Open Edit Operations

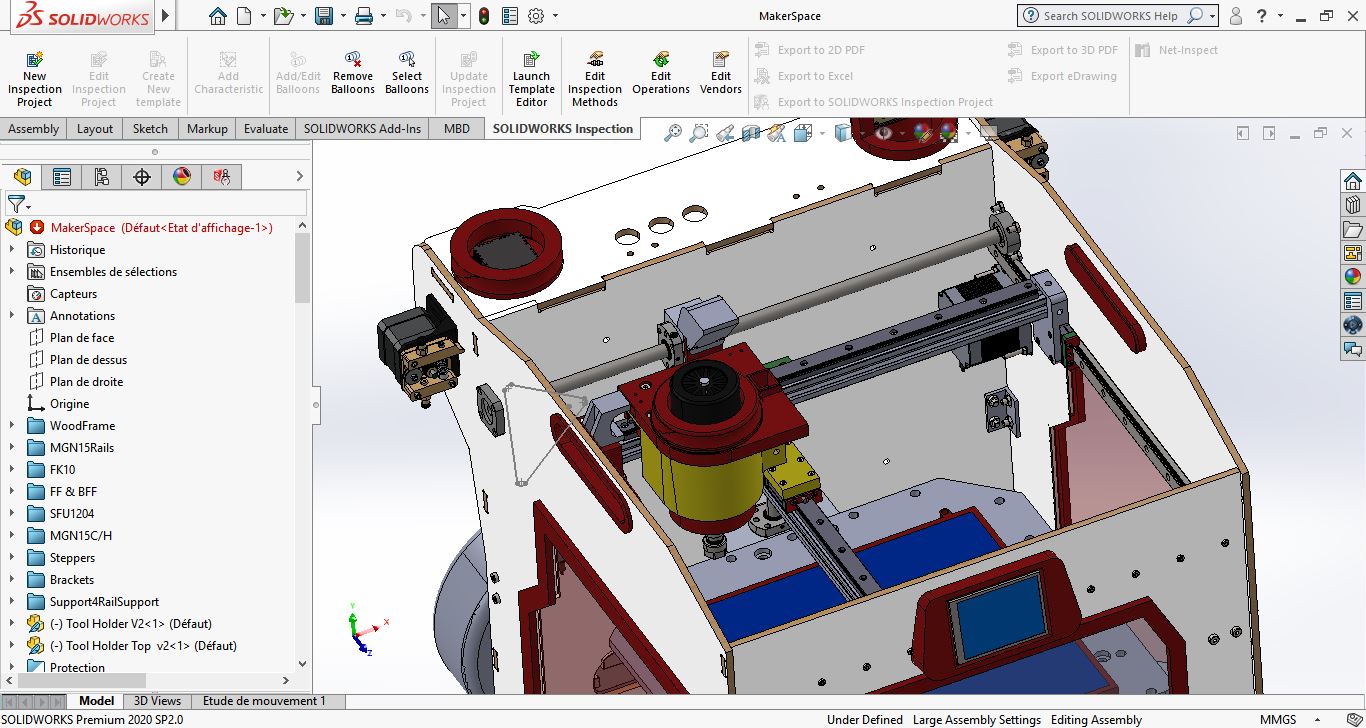pyautogui.click(x=661, y=73)
